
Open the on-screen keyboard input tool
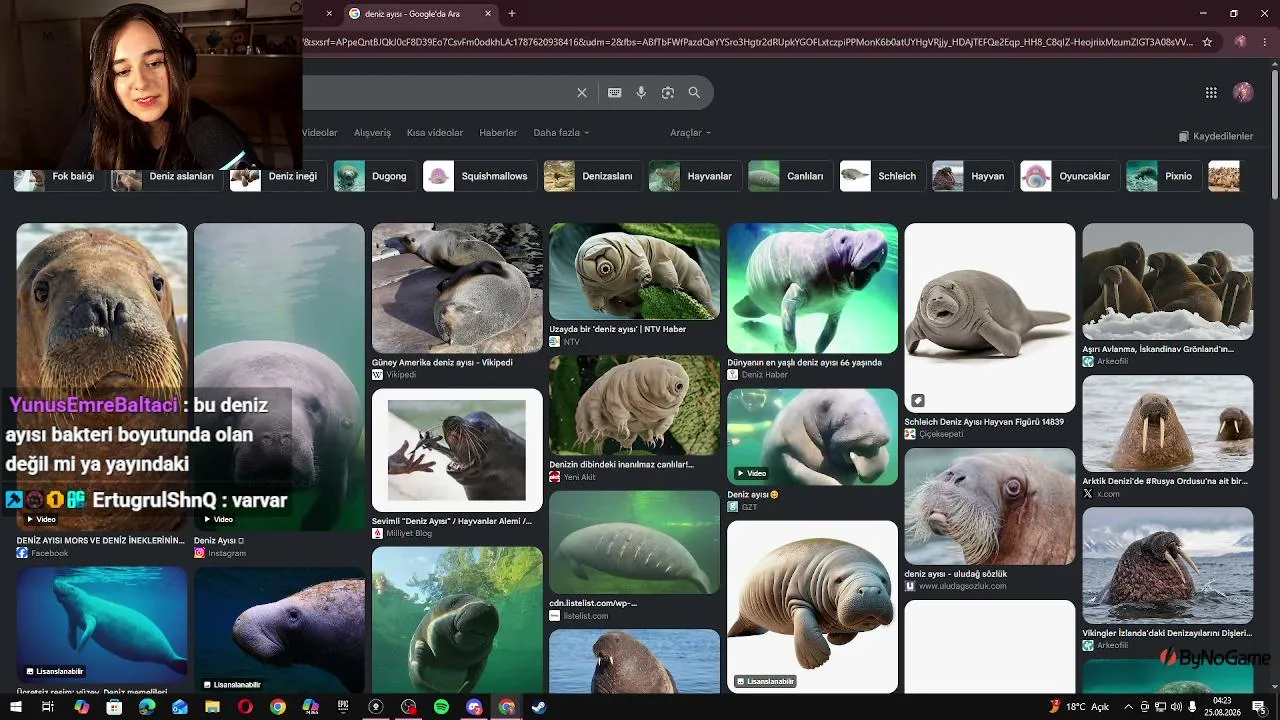point(615,93)
